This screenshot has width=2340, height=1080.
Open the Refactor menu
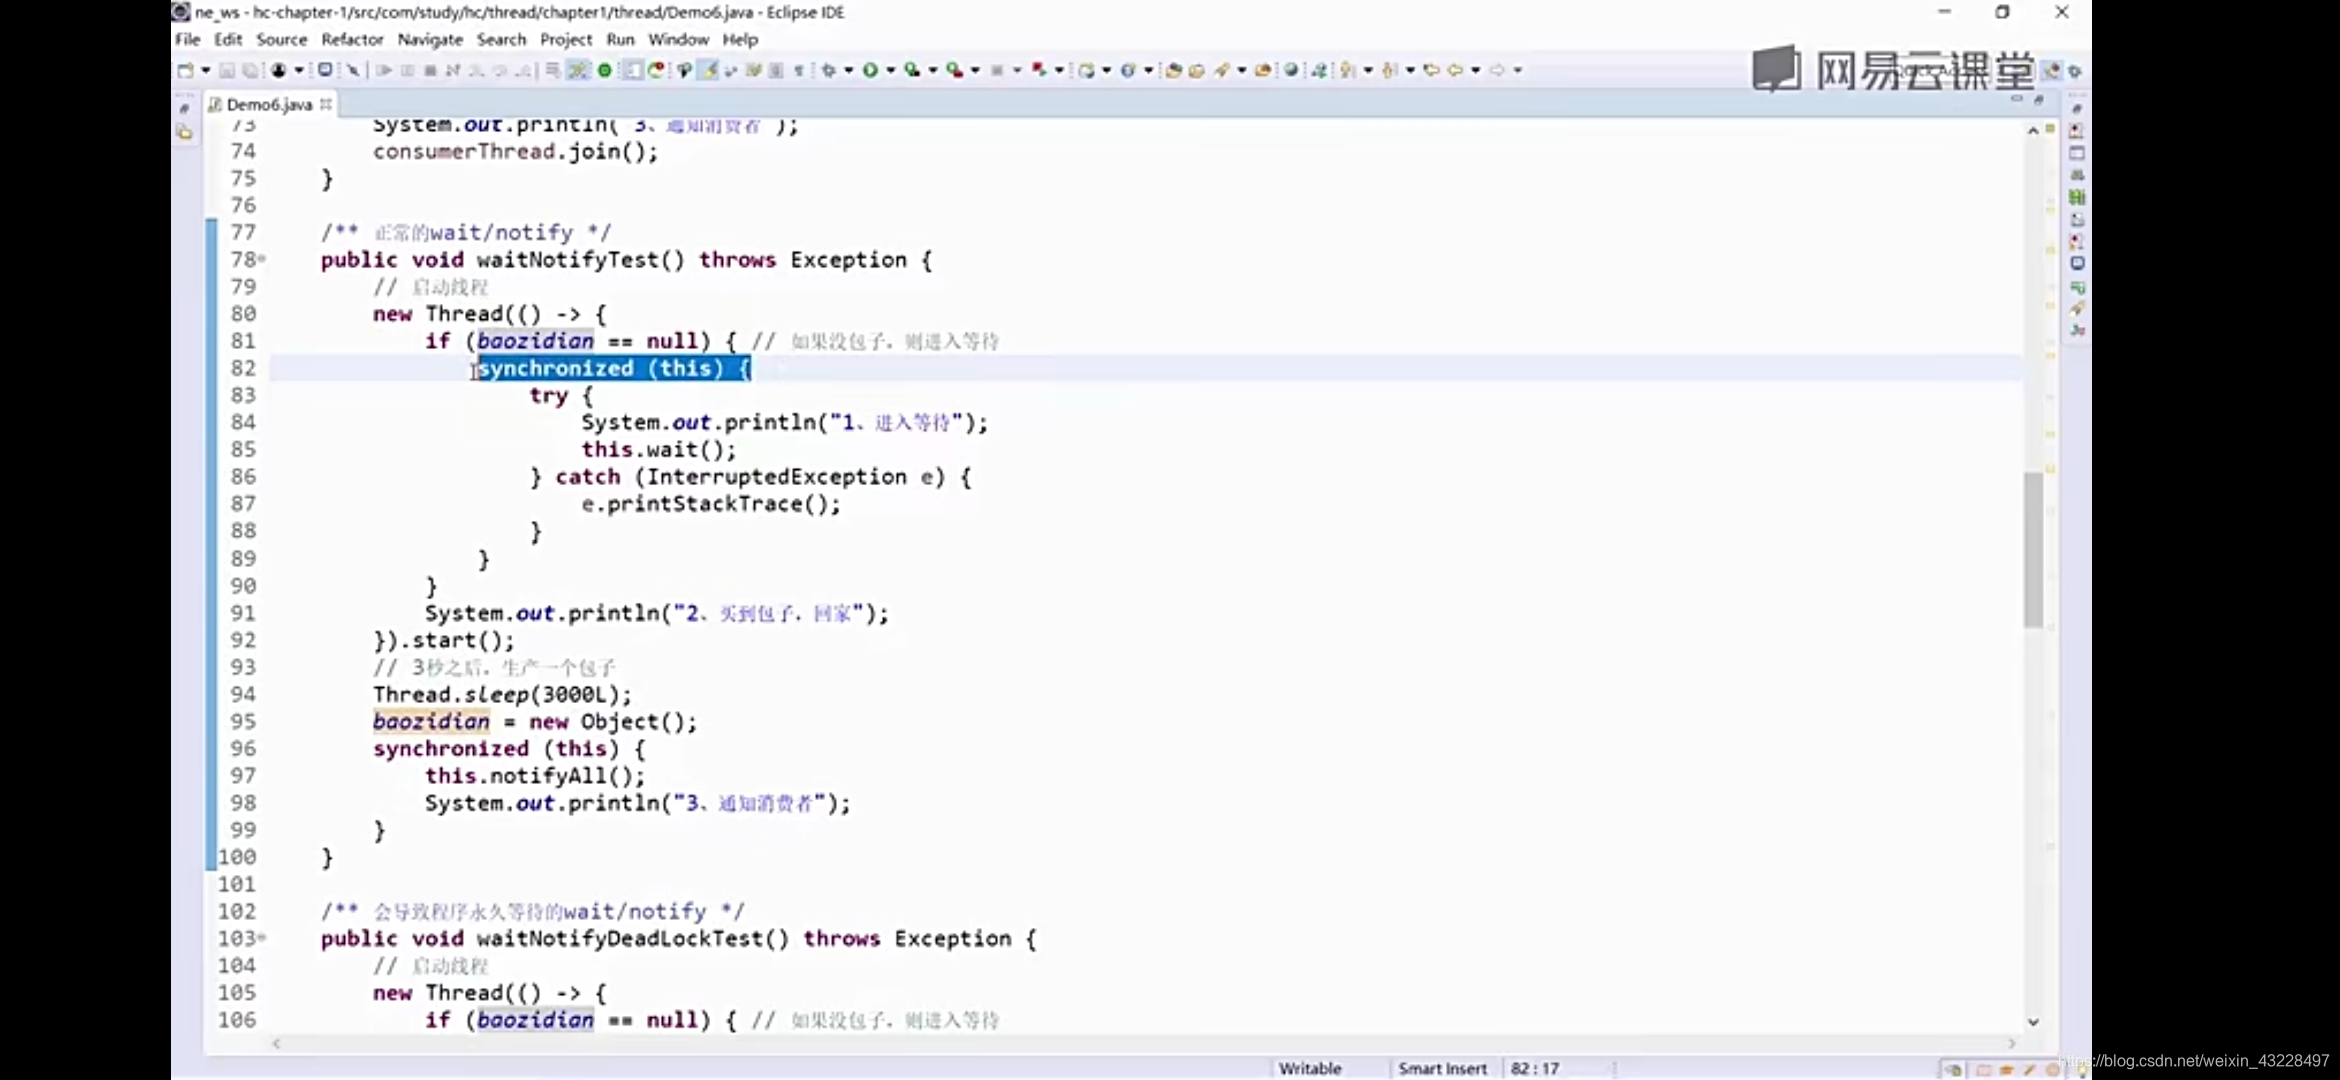[x=352, y=39]
